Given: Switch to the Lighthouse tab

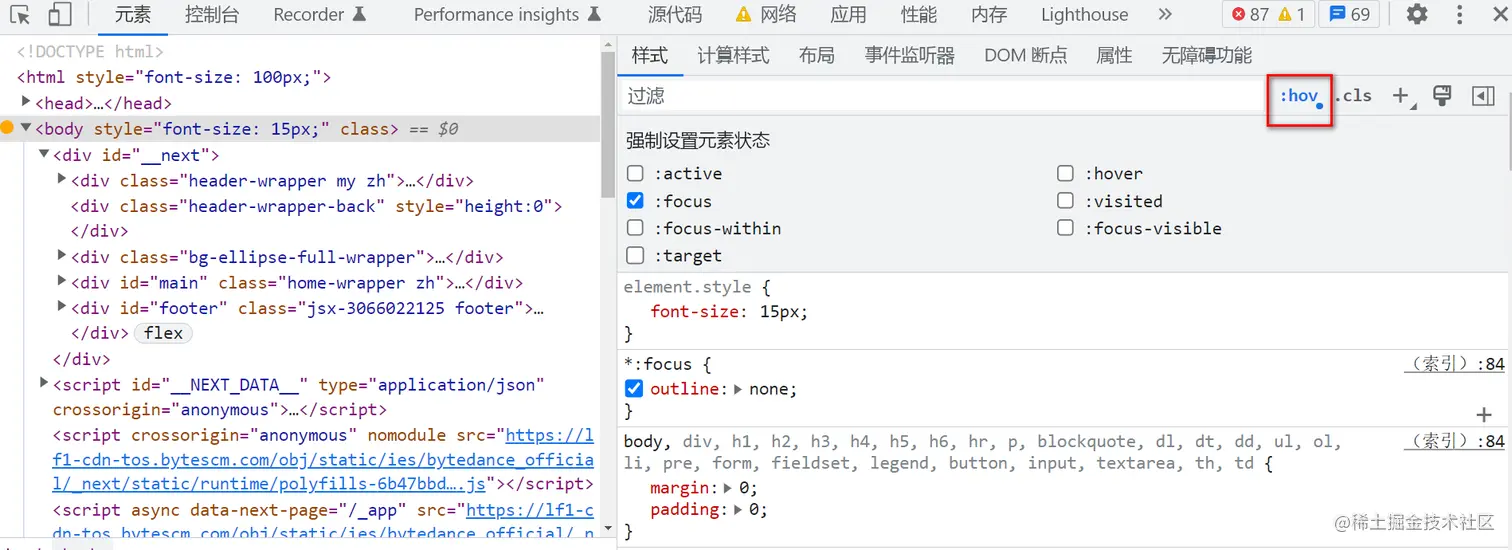Looking at the screenshot, I should [1084, 15].
